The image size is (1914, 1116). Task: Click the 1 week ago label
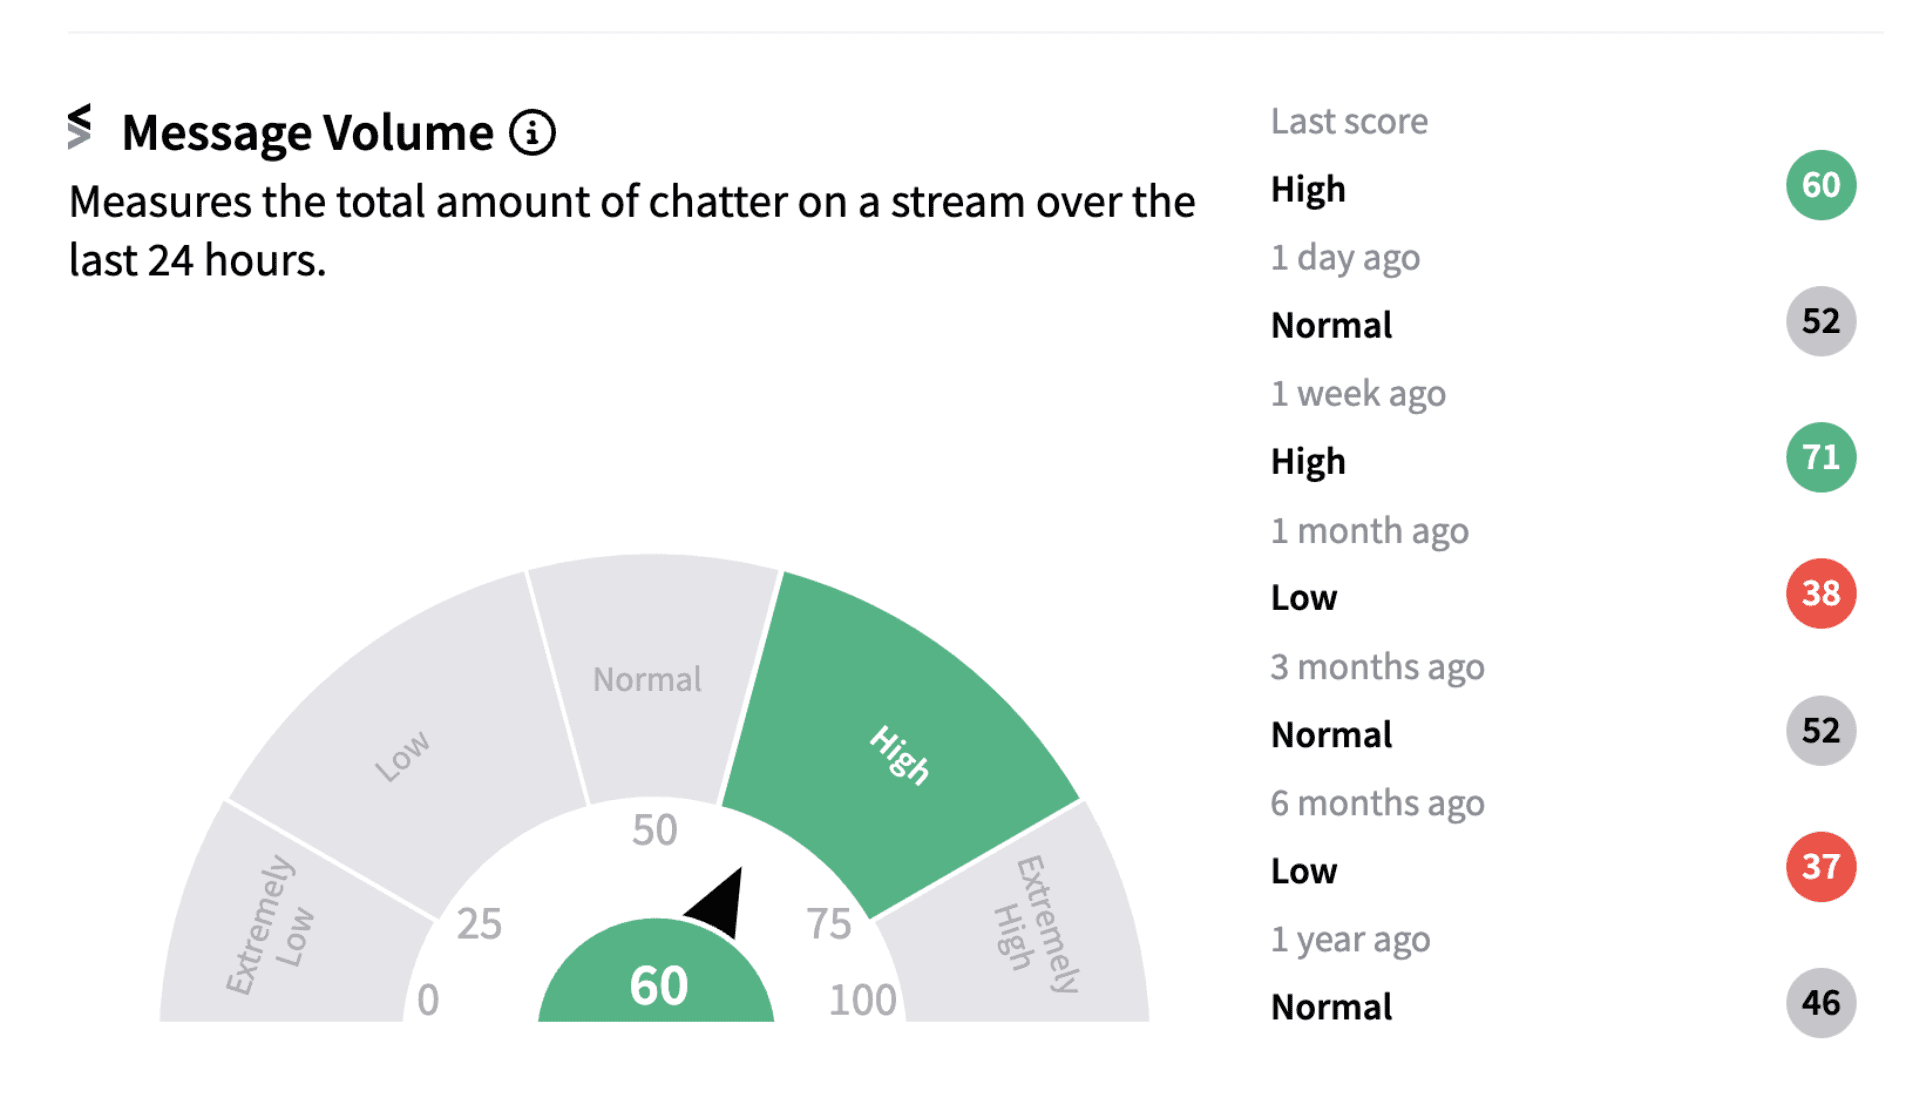(1357, 394)
